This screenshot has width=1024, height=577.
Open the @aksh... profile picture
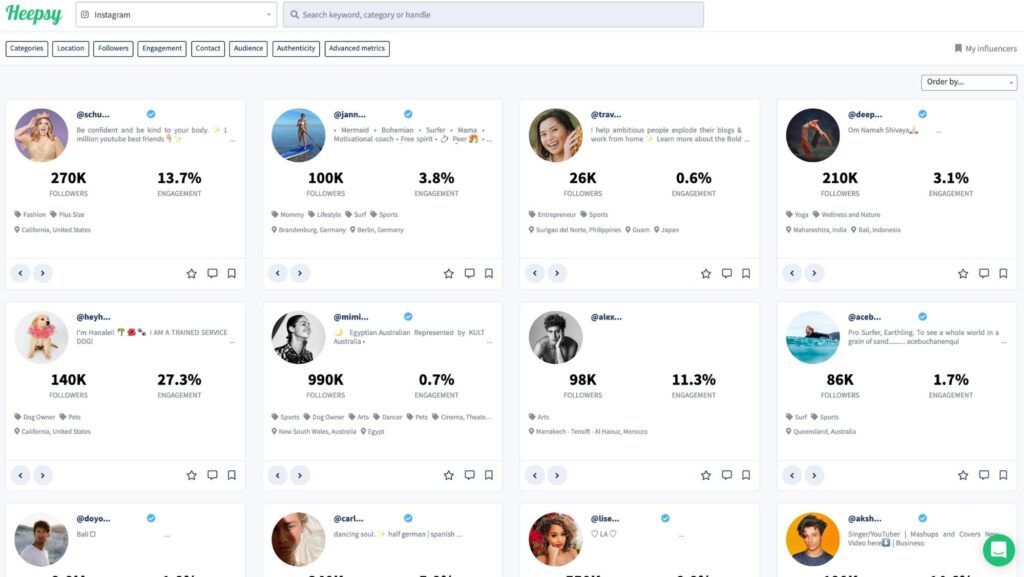(x=813, y=539)
